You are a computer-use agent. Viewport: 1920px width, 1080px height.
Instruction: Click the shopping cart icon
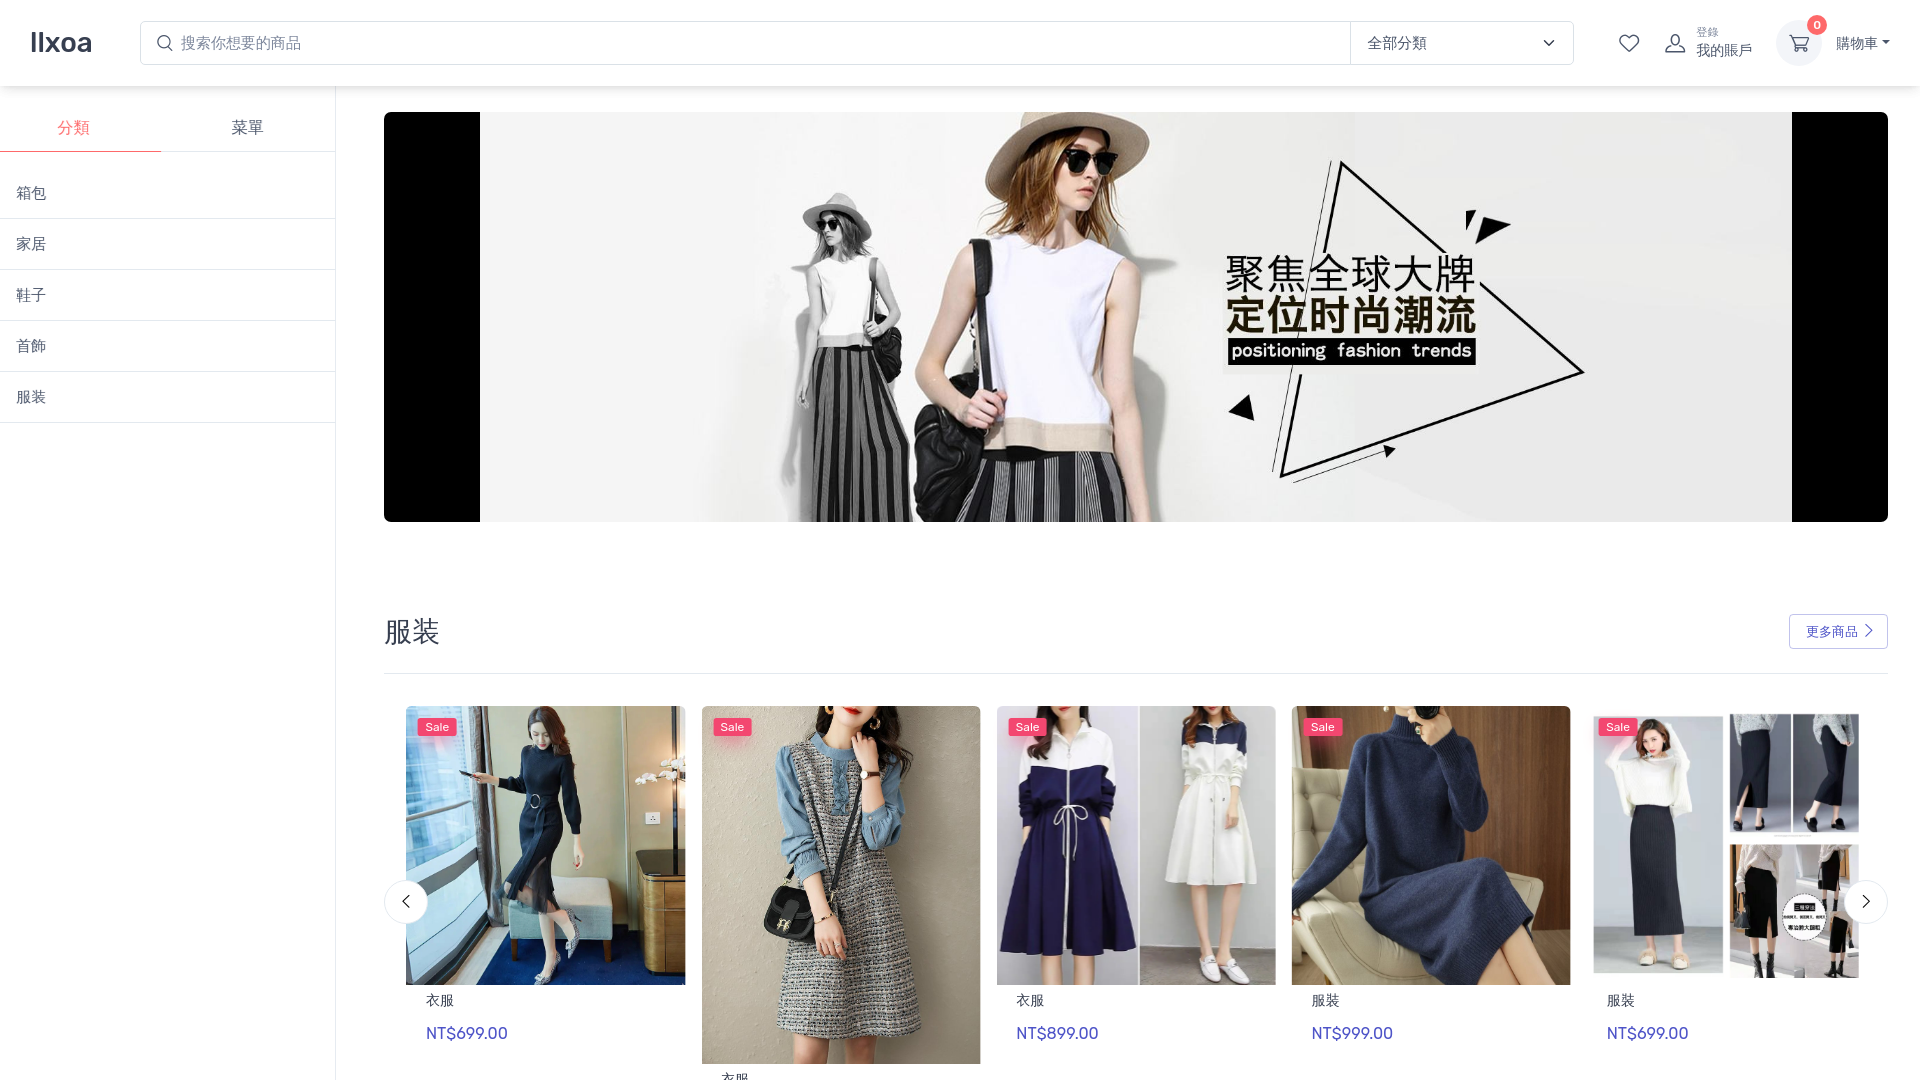tap(1799, 43)
